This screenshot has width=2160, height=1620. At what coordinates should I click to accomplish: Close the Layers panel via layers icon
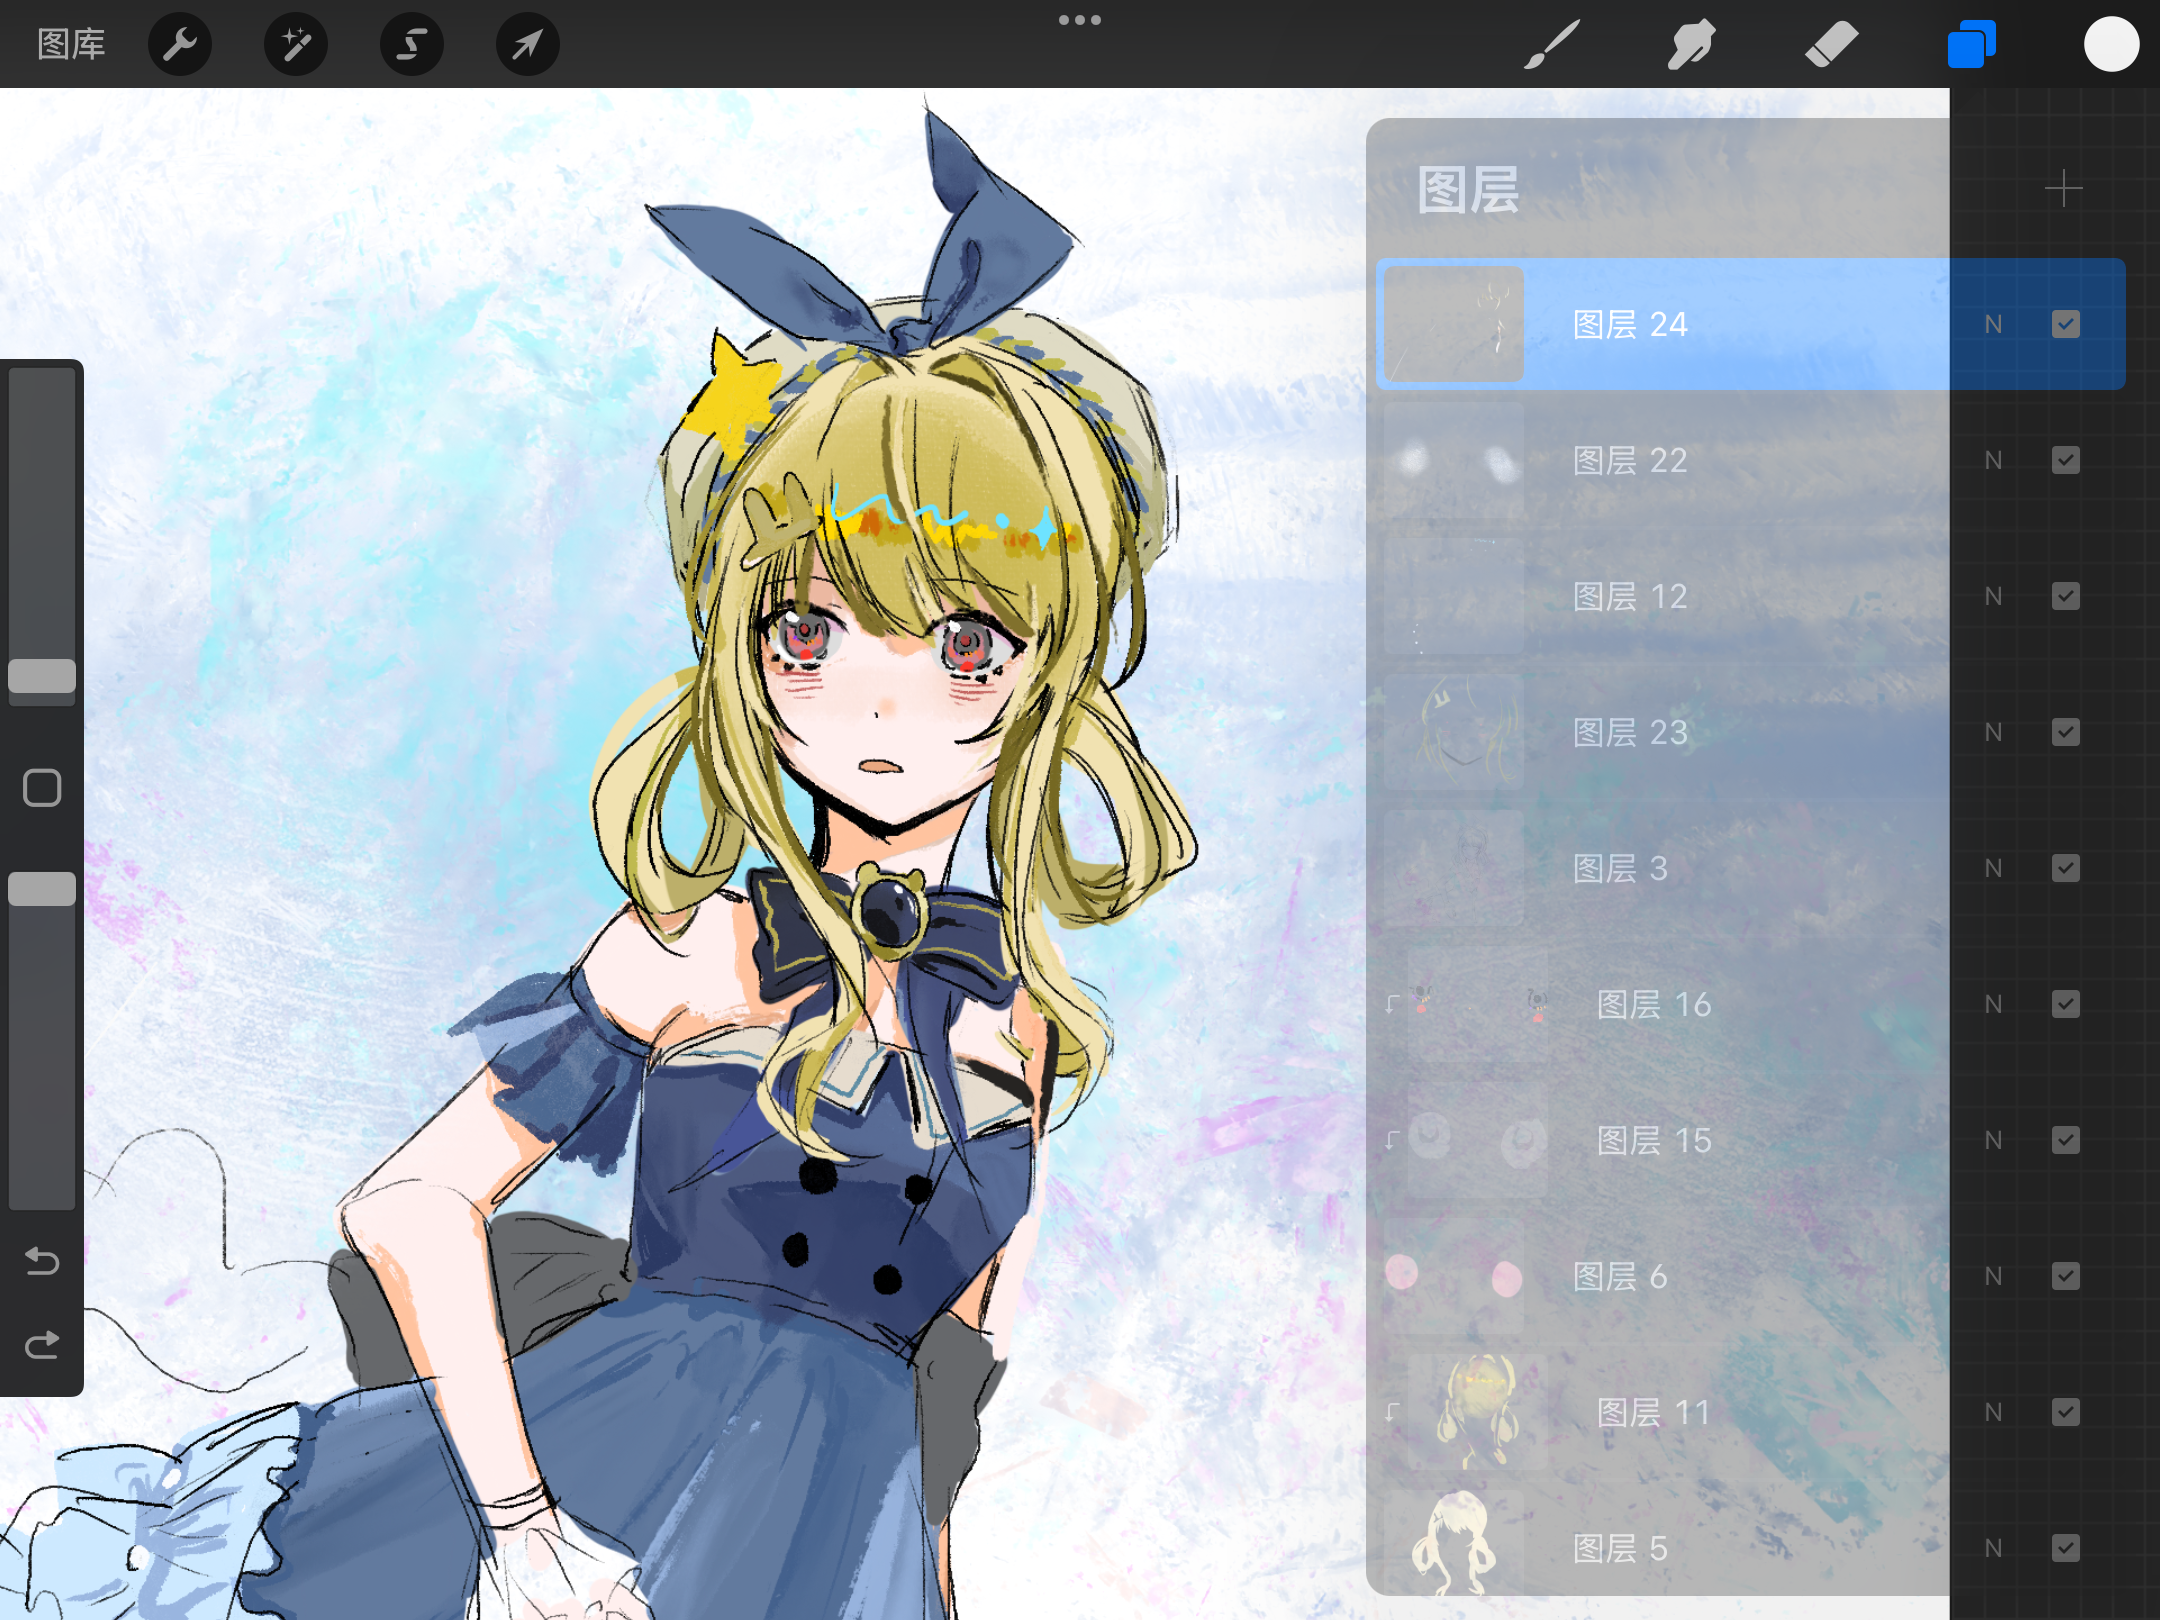coord(1971,44)
